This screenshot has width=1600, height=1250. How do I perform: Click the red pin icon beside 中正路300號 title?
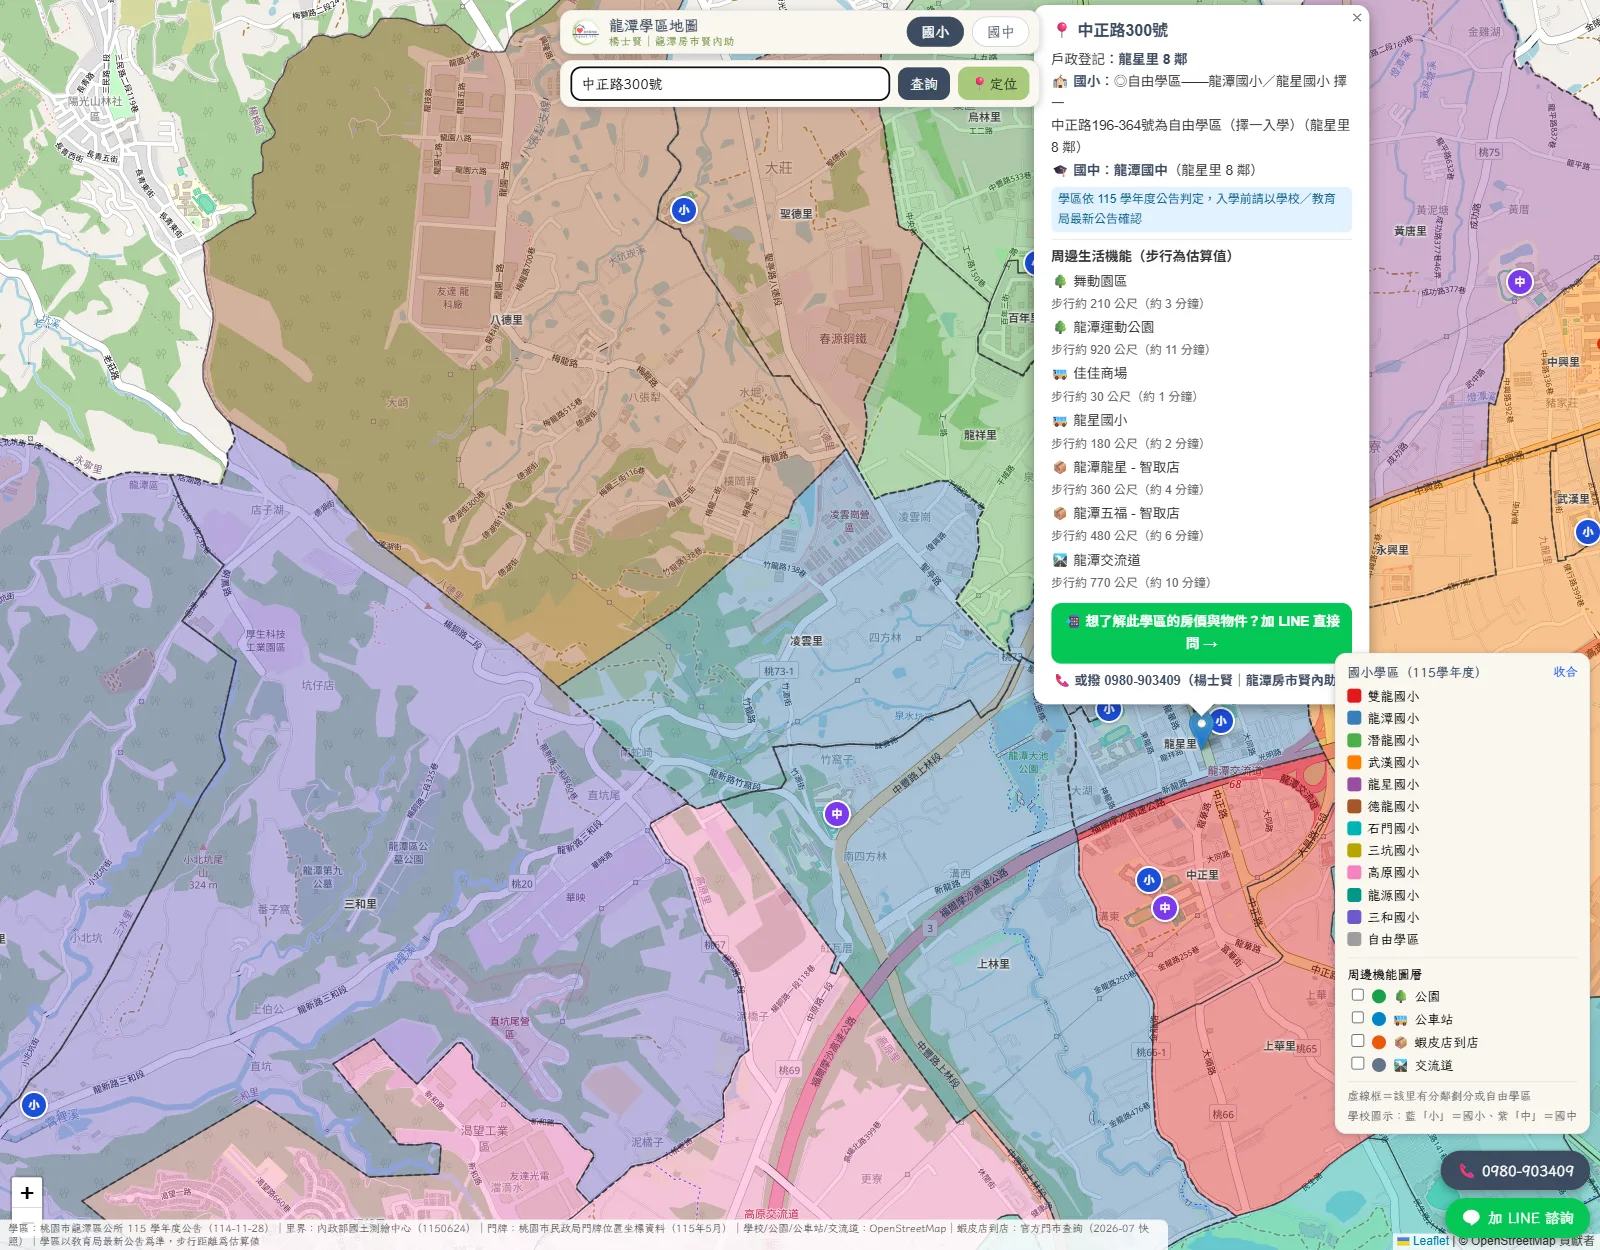[x=1062, y=30]
